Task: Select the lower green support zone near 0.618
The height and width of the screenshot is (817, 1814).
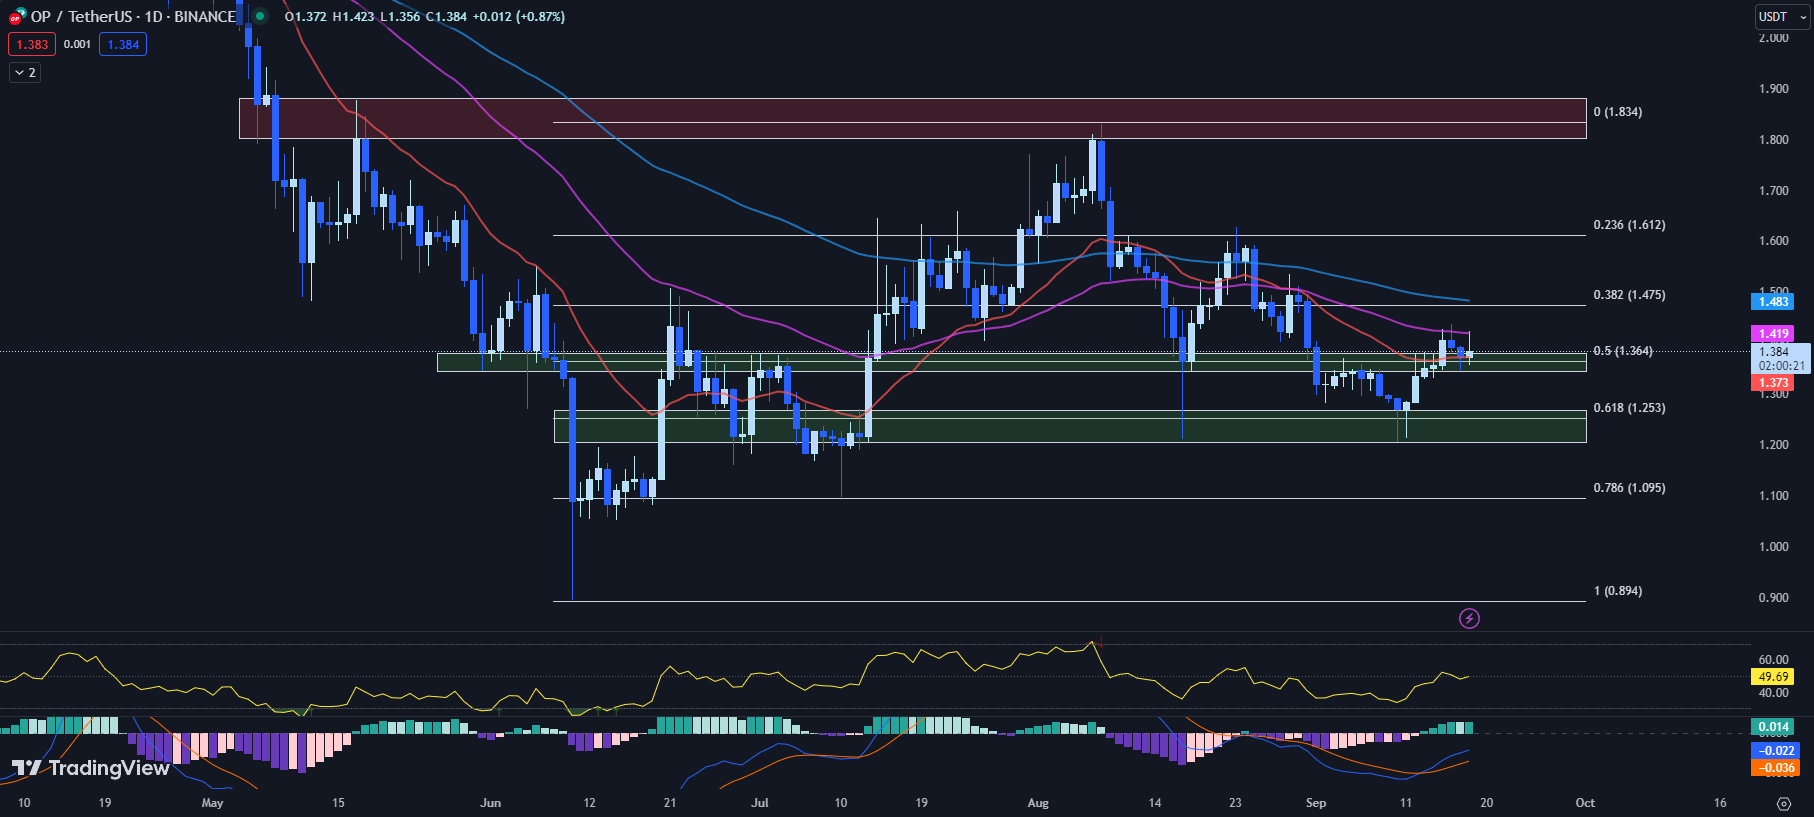Action: click(x=1069, y=426)
